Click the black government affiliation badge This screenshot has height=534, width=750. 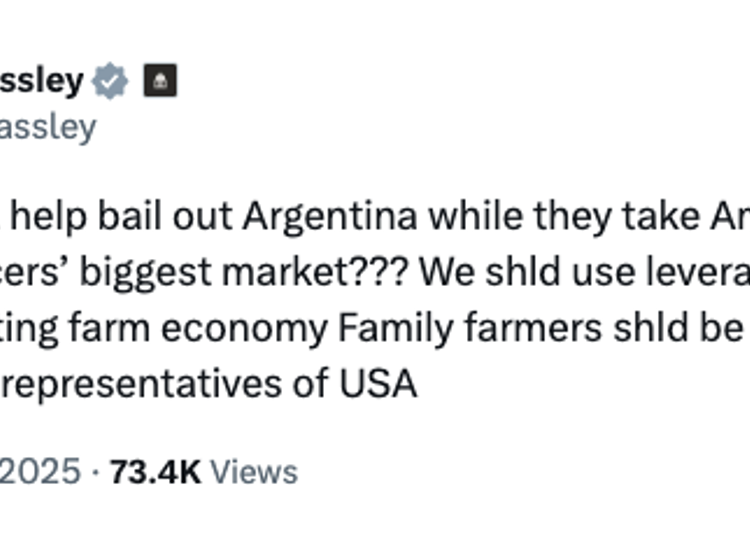pos(160,82)
